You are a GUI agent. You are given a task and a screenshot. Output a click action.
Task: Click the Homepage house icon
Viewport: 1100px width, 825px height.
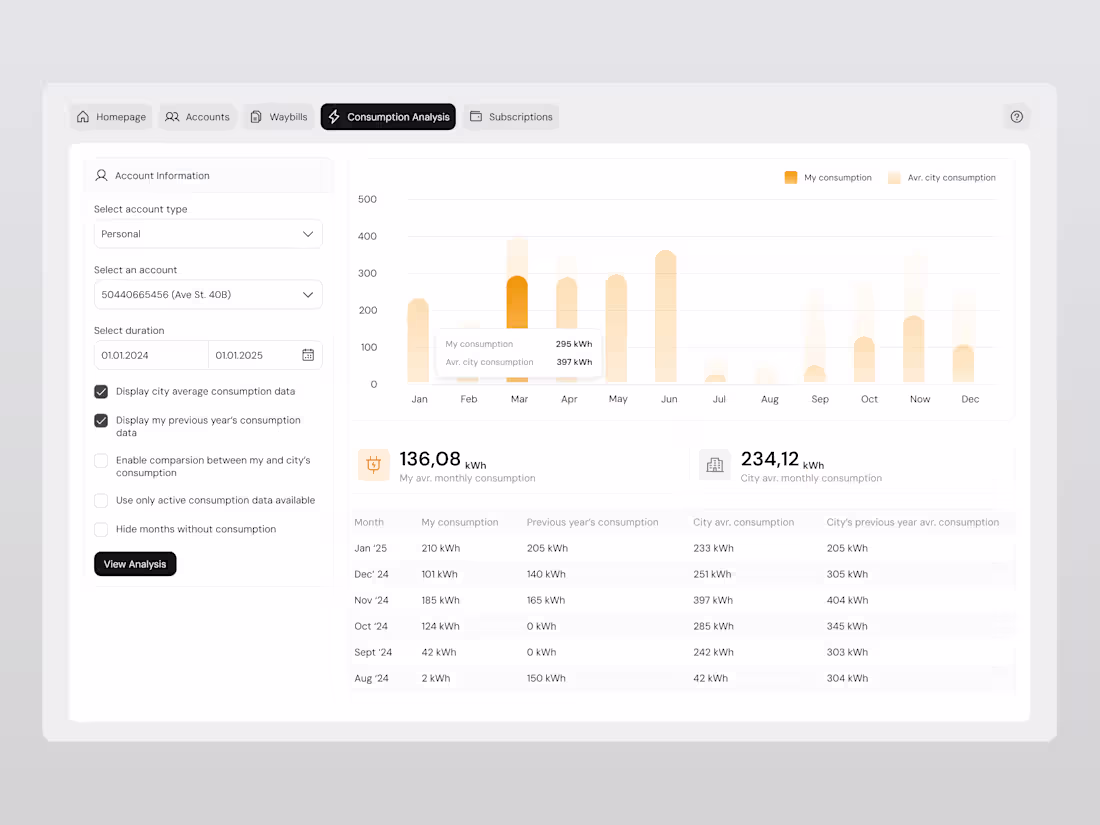(83, 117)
